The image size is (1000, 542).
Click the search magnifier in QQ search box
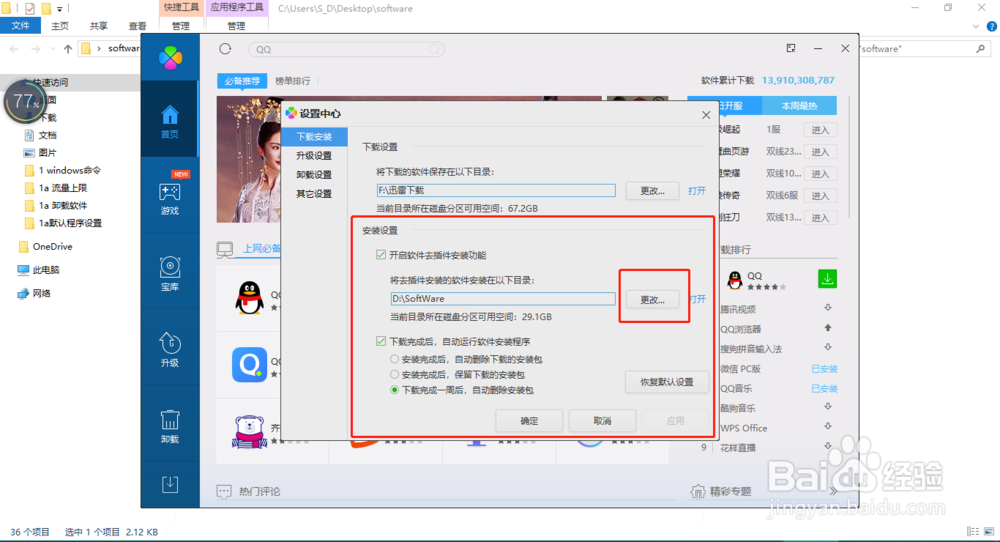[434, 49]
